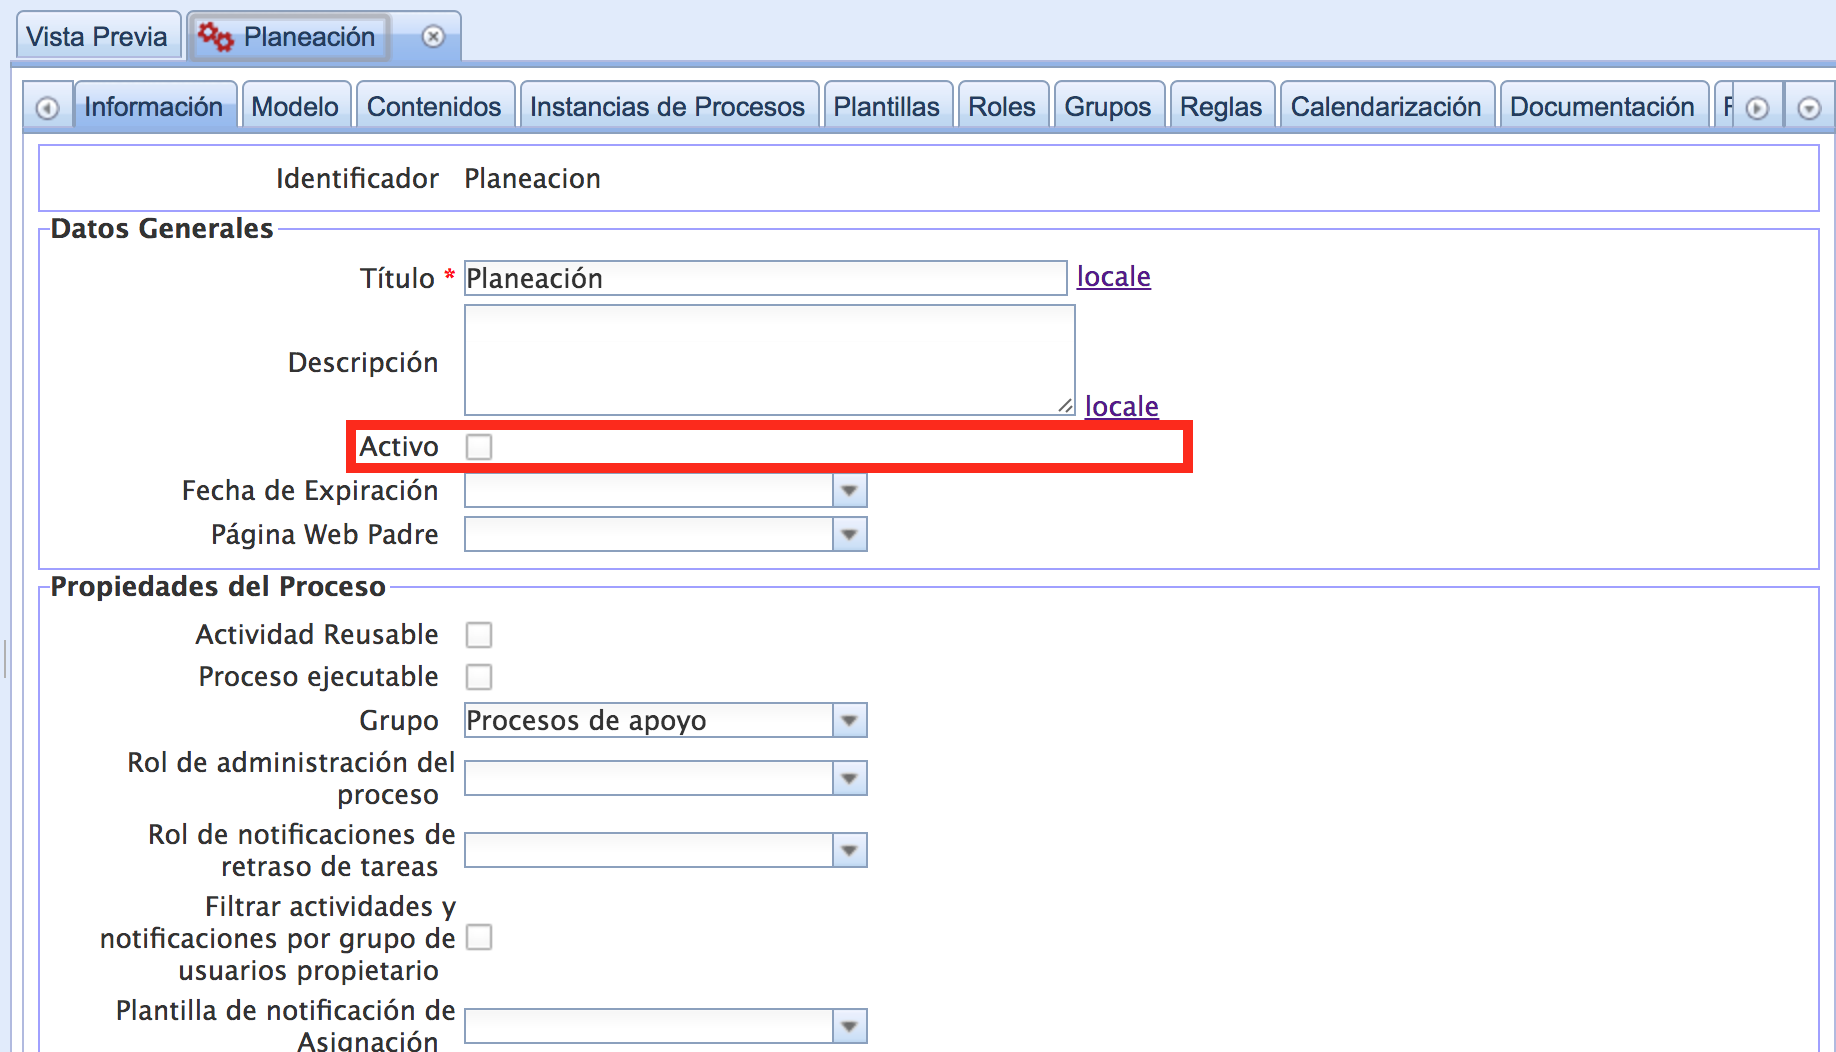Click into the Título input field

pos(765,278)
